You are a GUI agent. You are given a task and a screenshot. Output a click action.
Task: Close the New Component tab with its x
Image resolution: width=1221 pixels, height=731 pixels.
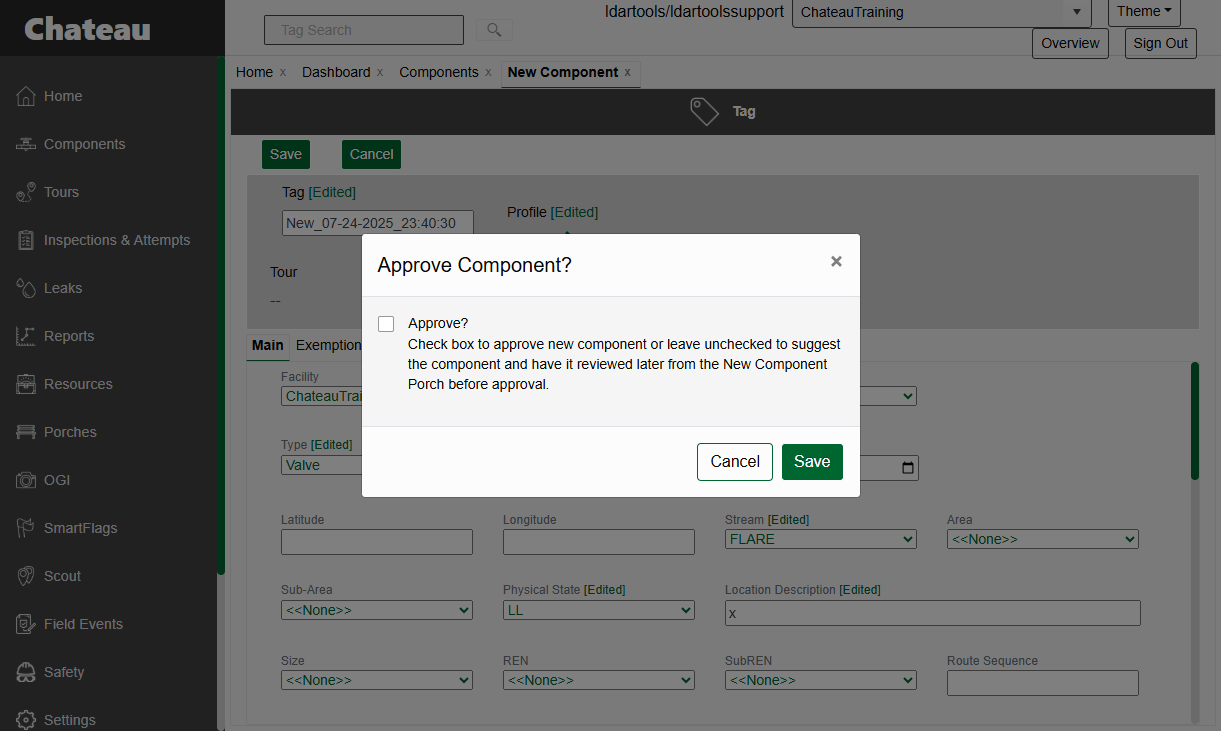pos(627,72)
